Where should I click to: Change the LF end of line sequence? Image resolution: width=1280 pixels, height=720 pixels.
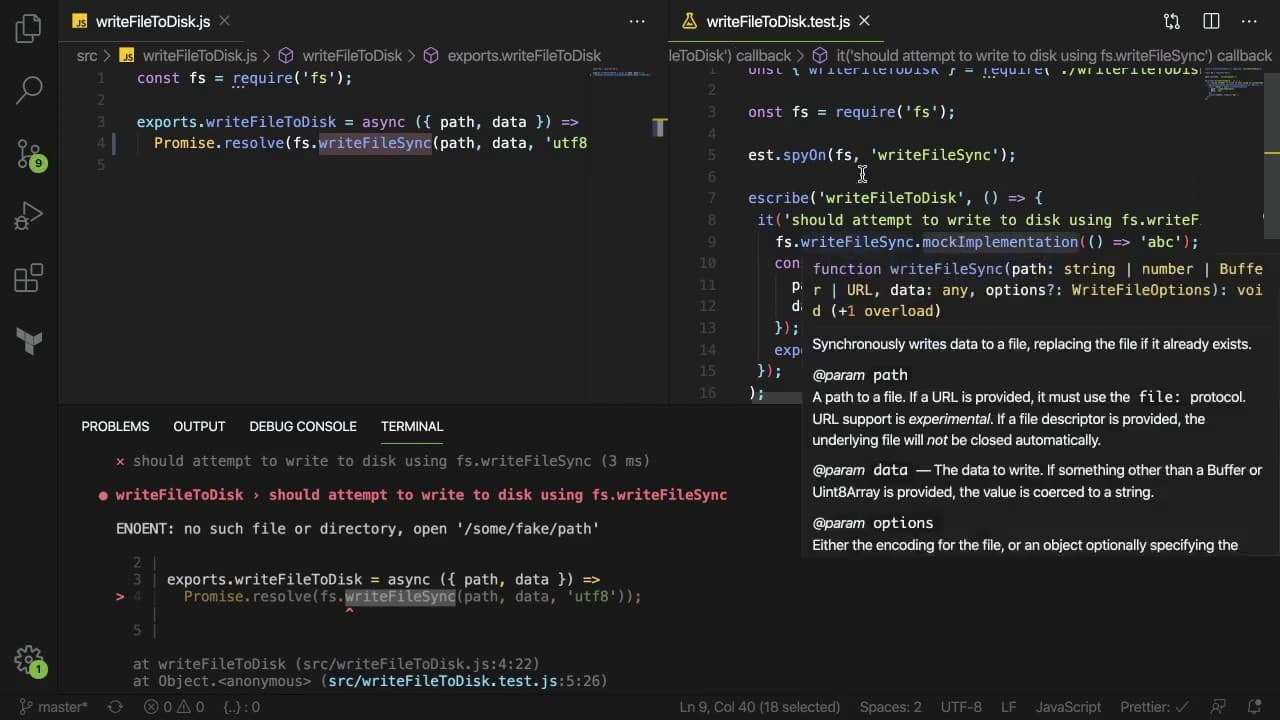pyautogui.click(x=1009, y=707)
